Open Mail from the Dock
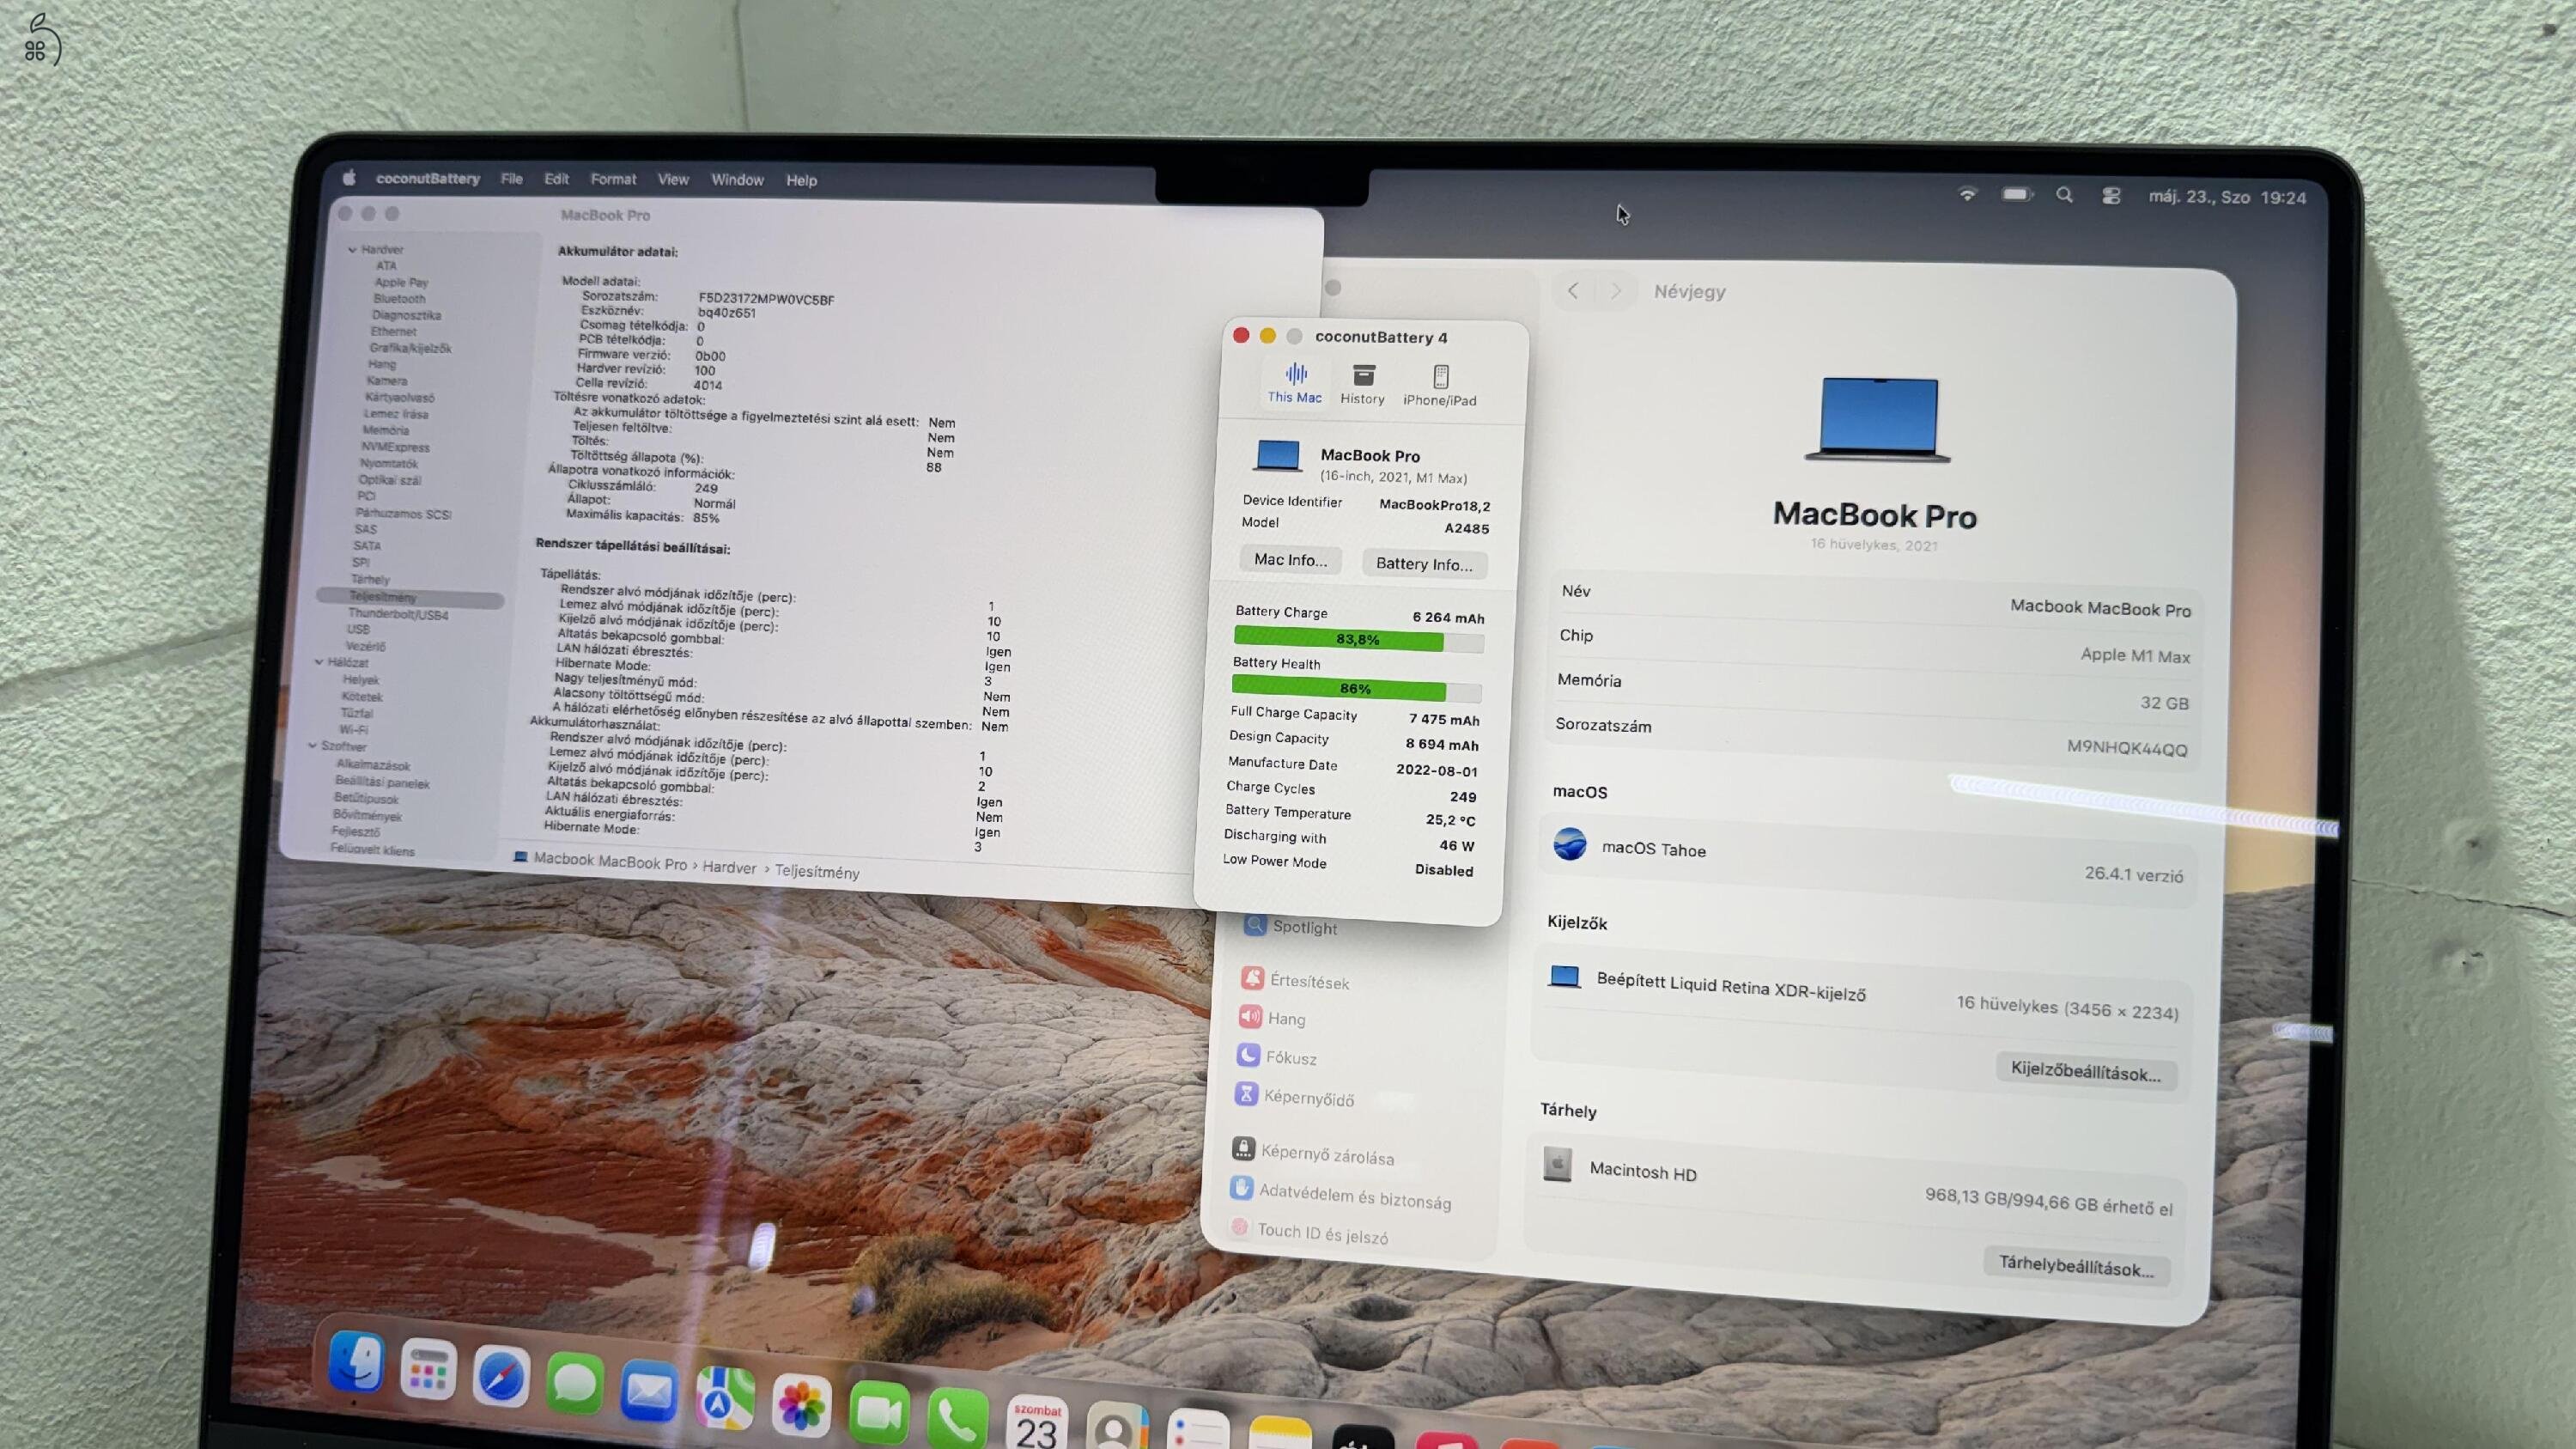 click(648, 1392)
